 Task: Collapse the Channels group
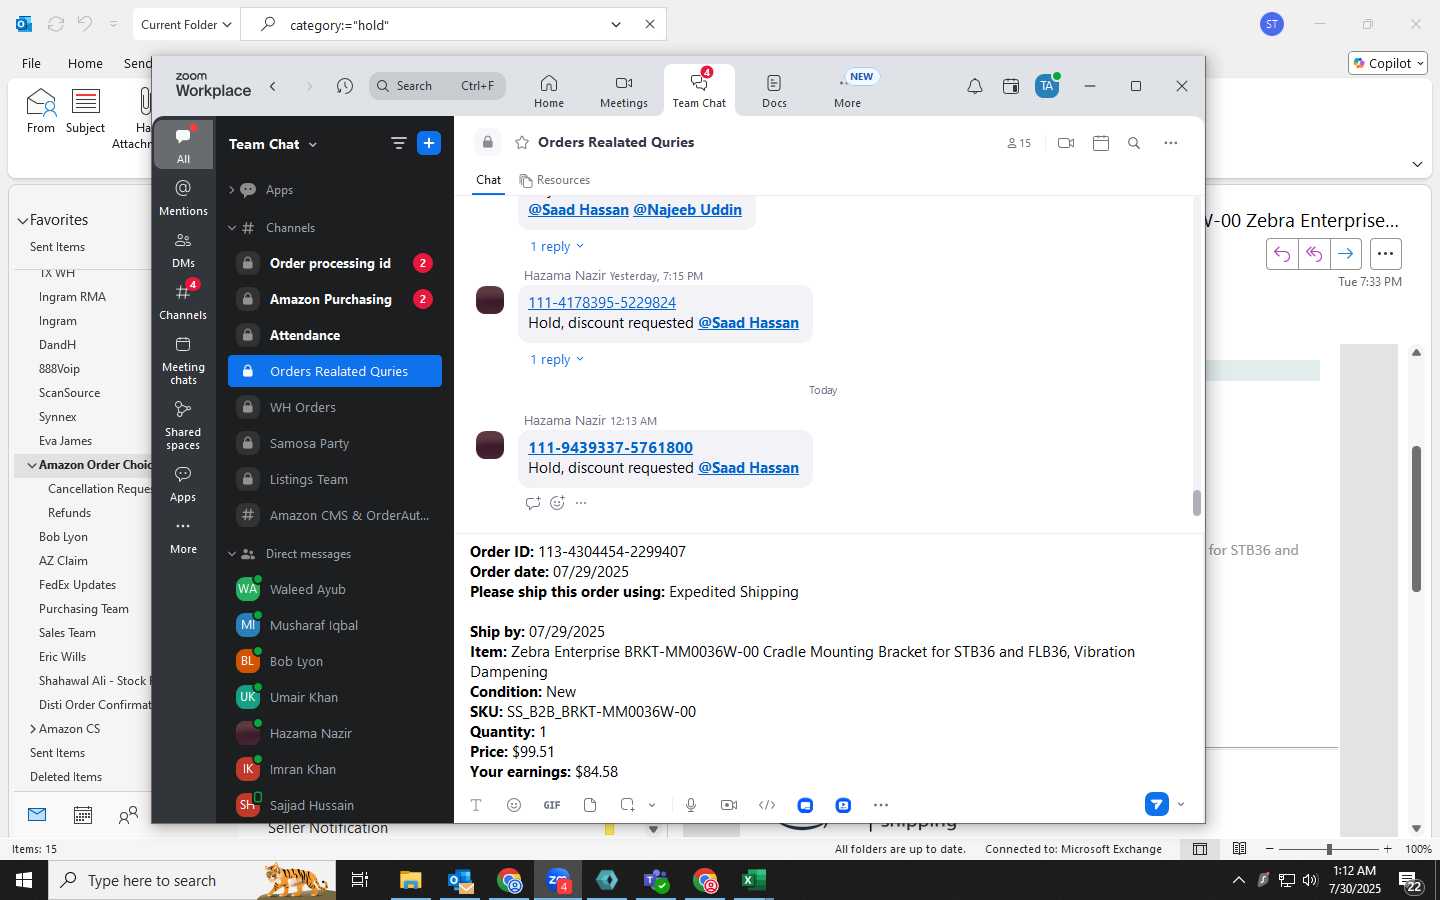click(231, 228)
